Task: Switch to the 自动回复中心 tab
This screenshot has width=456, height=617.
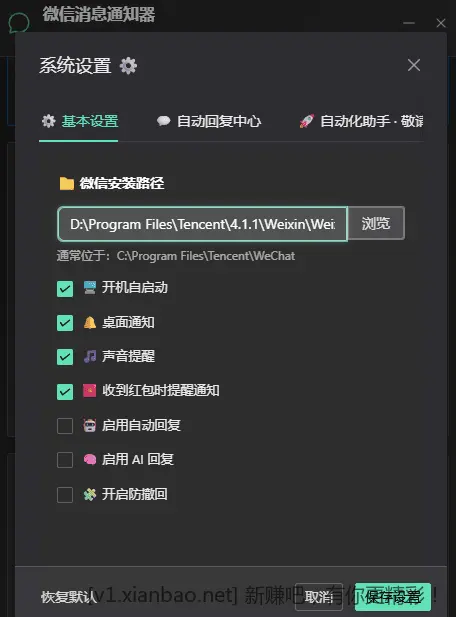Action: [209, 121]
